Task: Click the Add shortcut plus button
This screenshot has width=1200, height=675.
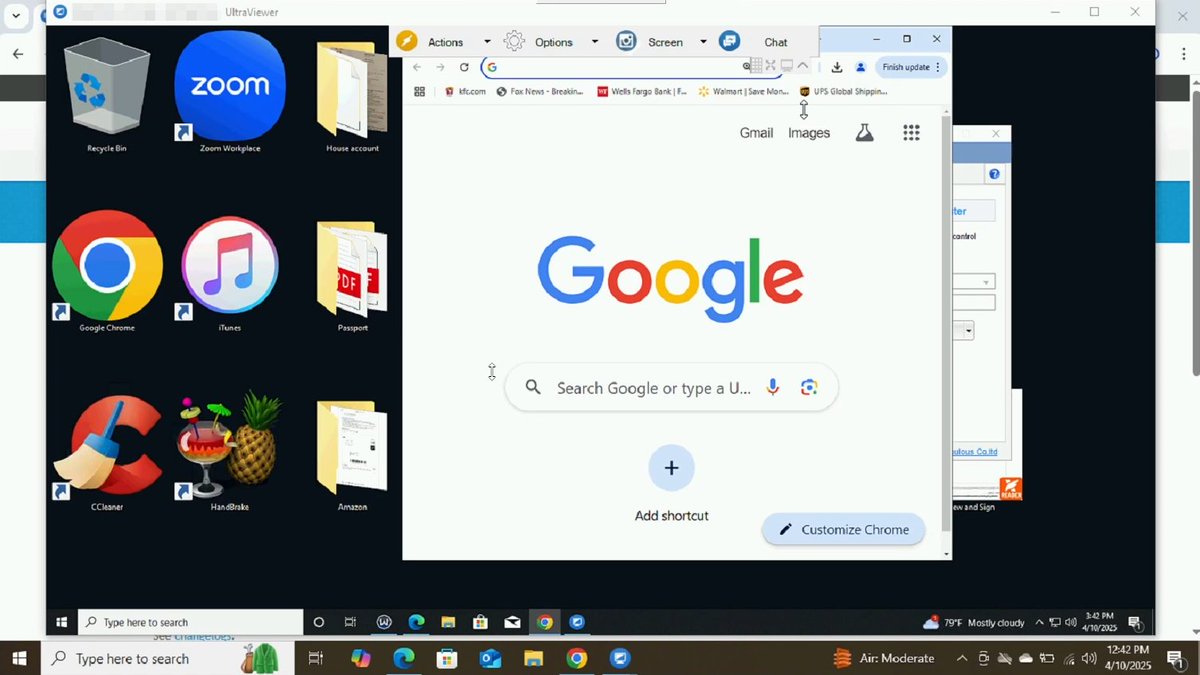Action: (671, 468)
